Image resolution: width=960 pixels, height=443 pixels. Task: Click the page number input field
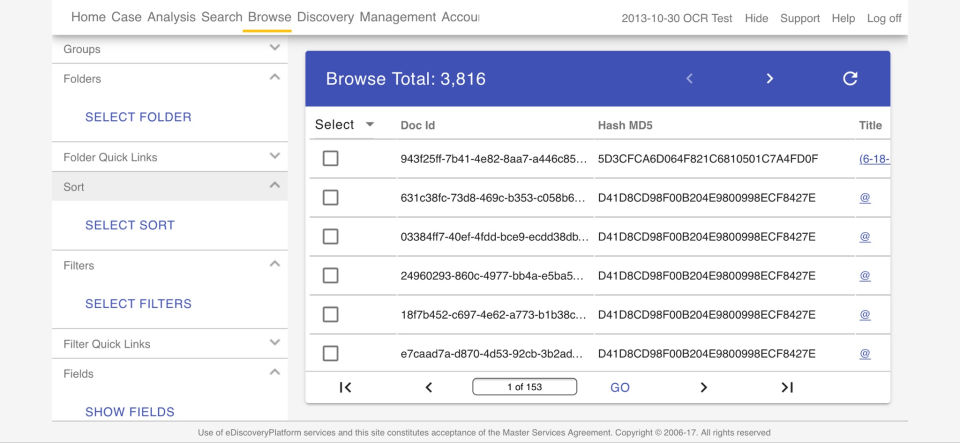[524, 387]
